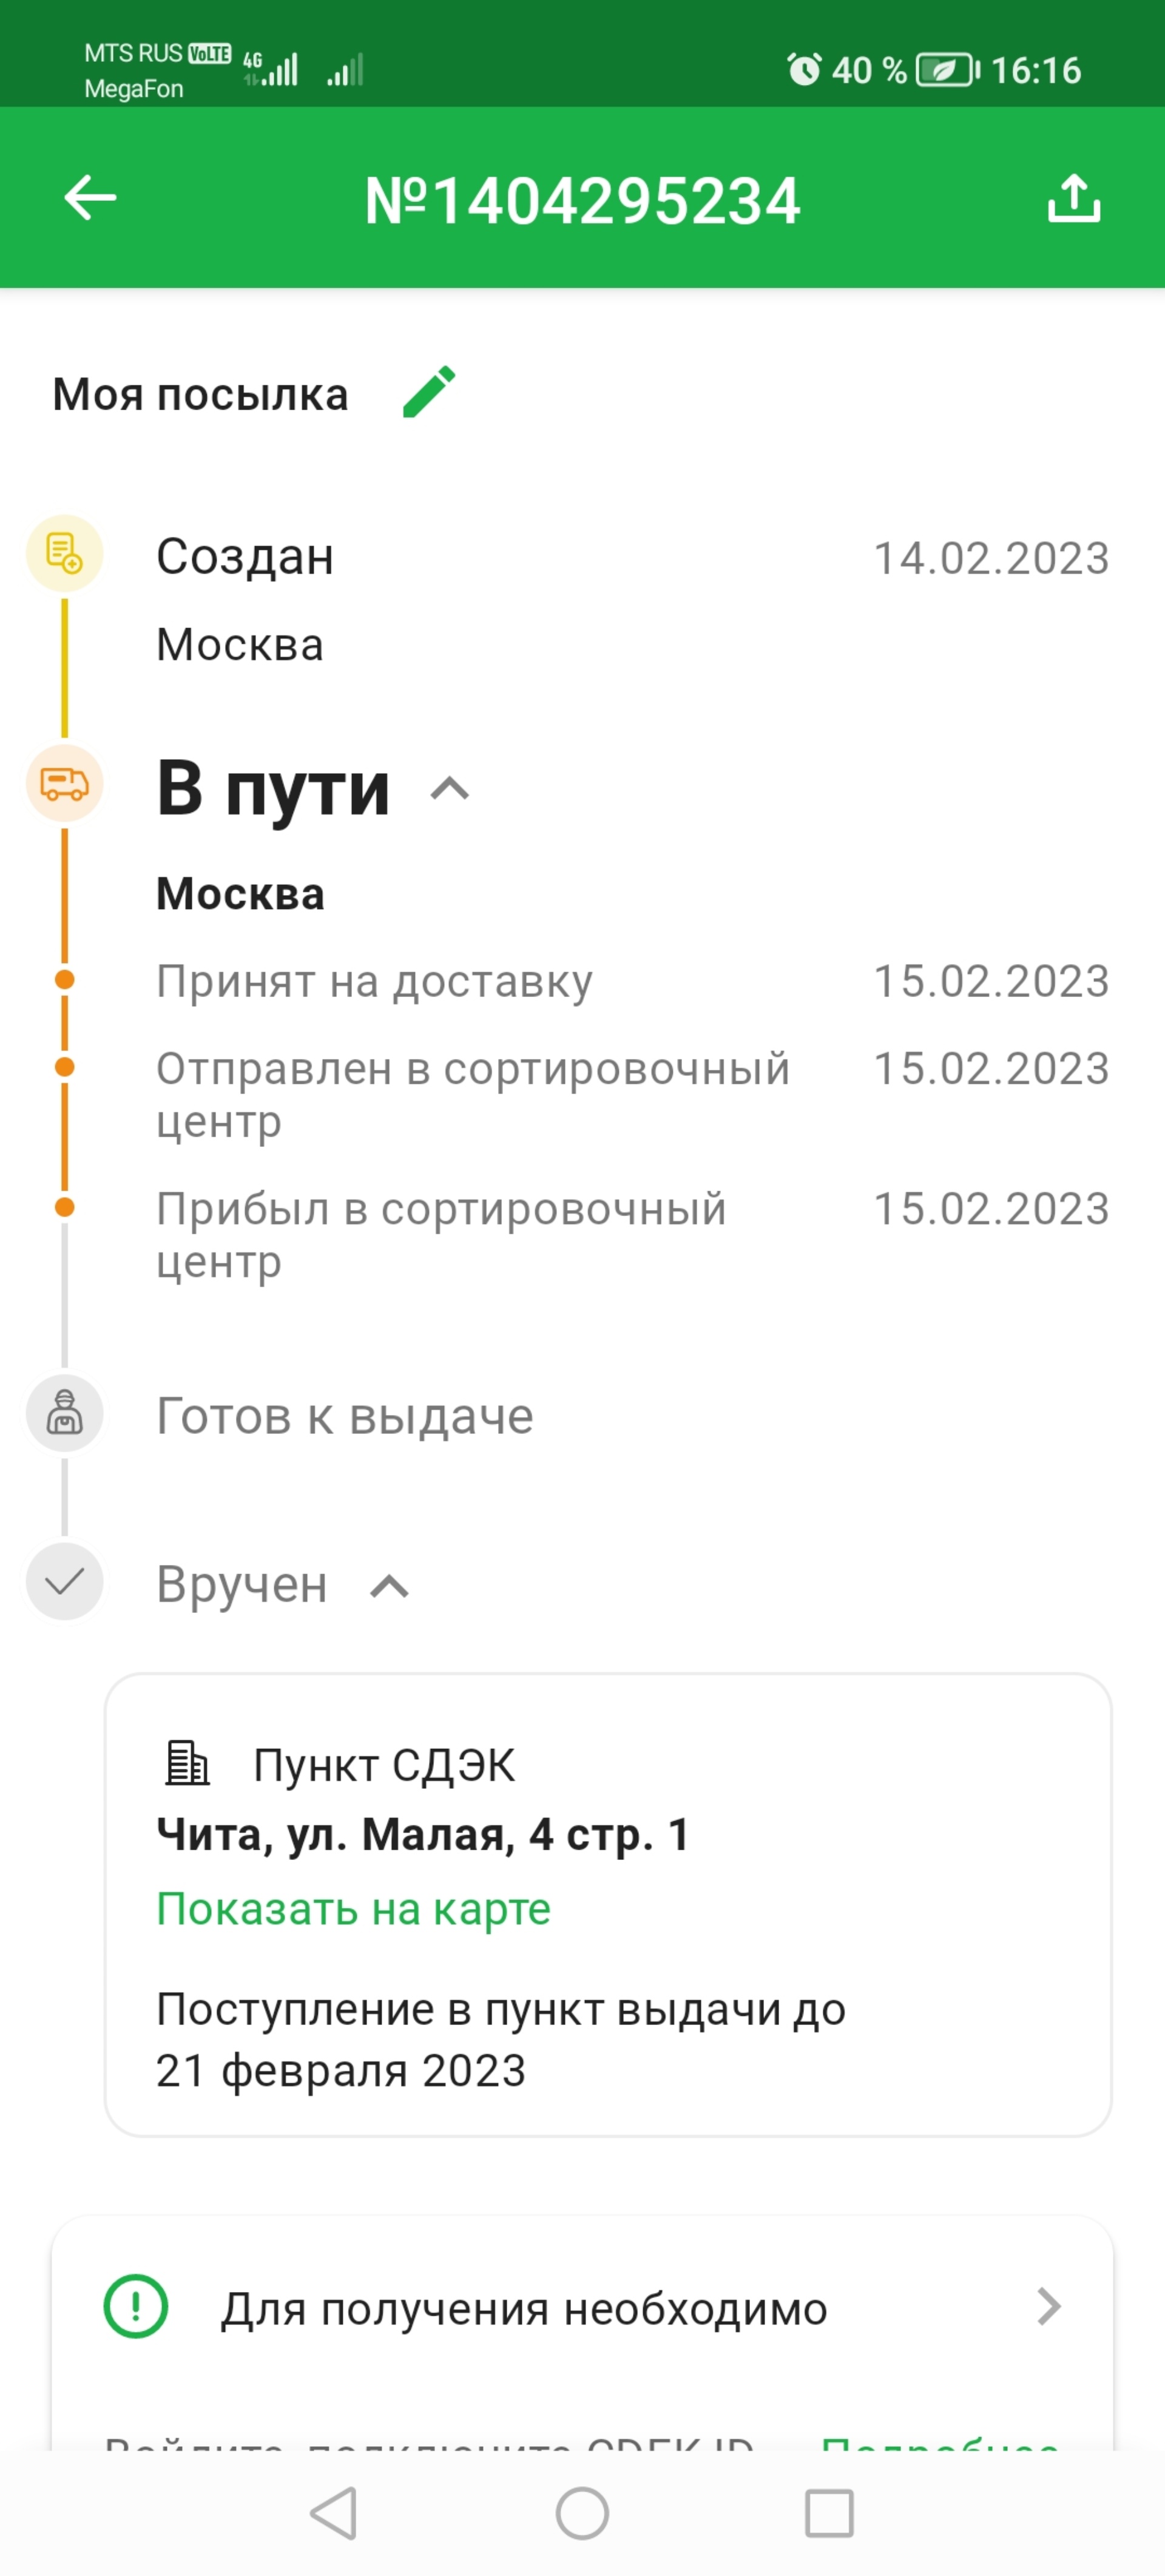The image size is (1165, 2576).
Task: Tap the parcel creation status icon
Action: 62,555
